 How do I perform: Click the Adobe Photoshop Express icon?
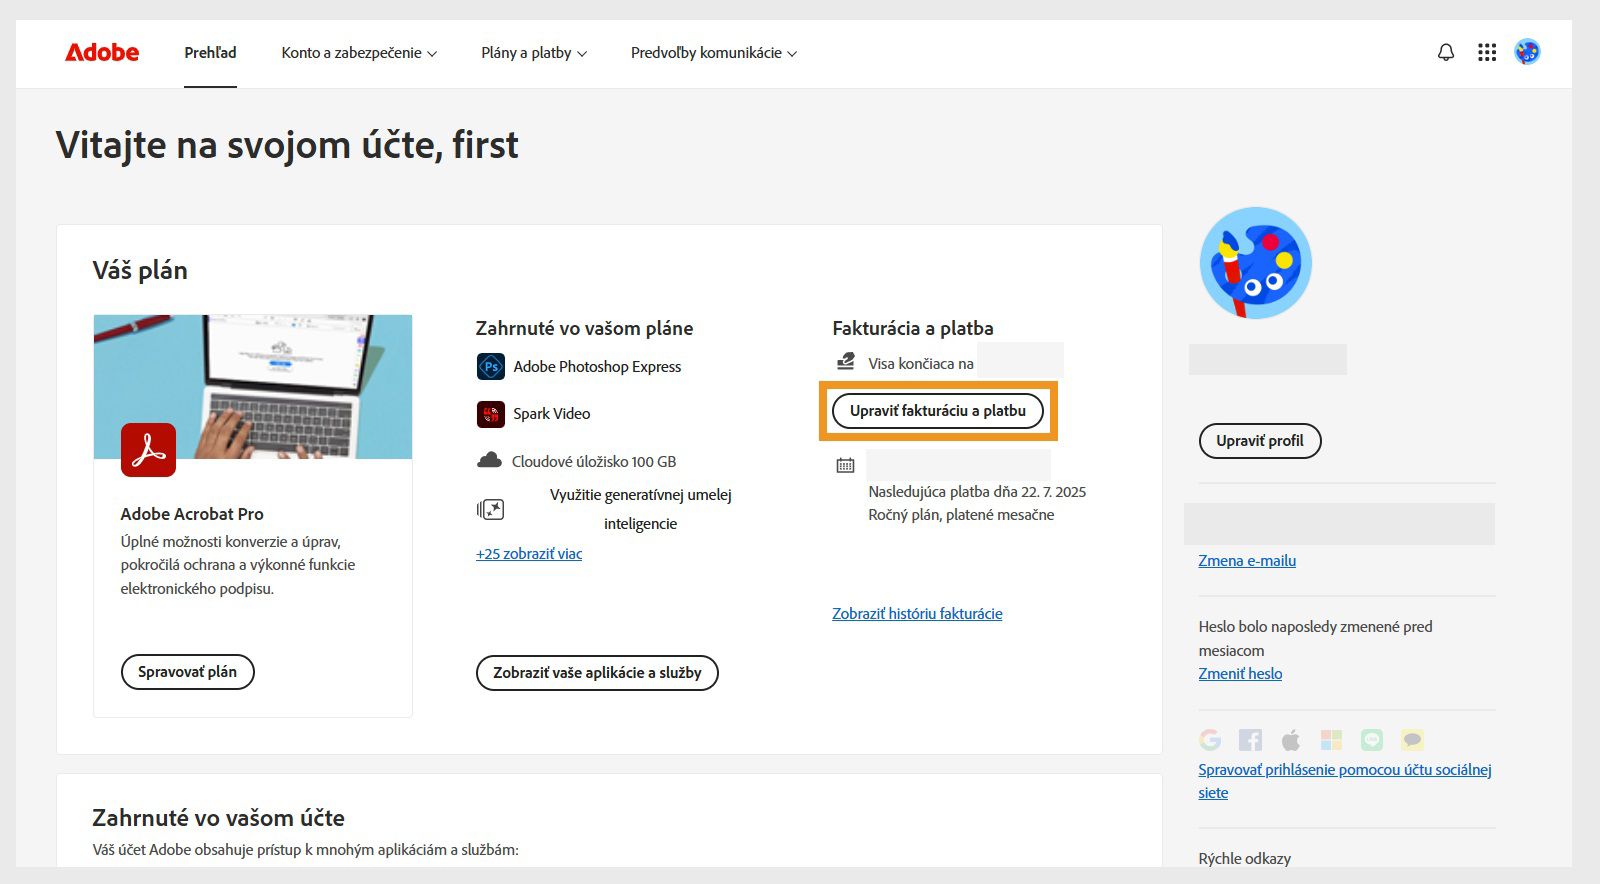click(x=491, y=367)
